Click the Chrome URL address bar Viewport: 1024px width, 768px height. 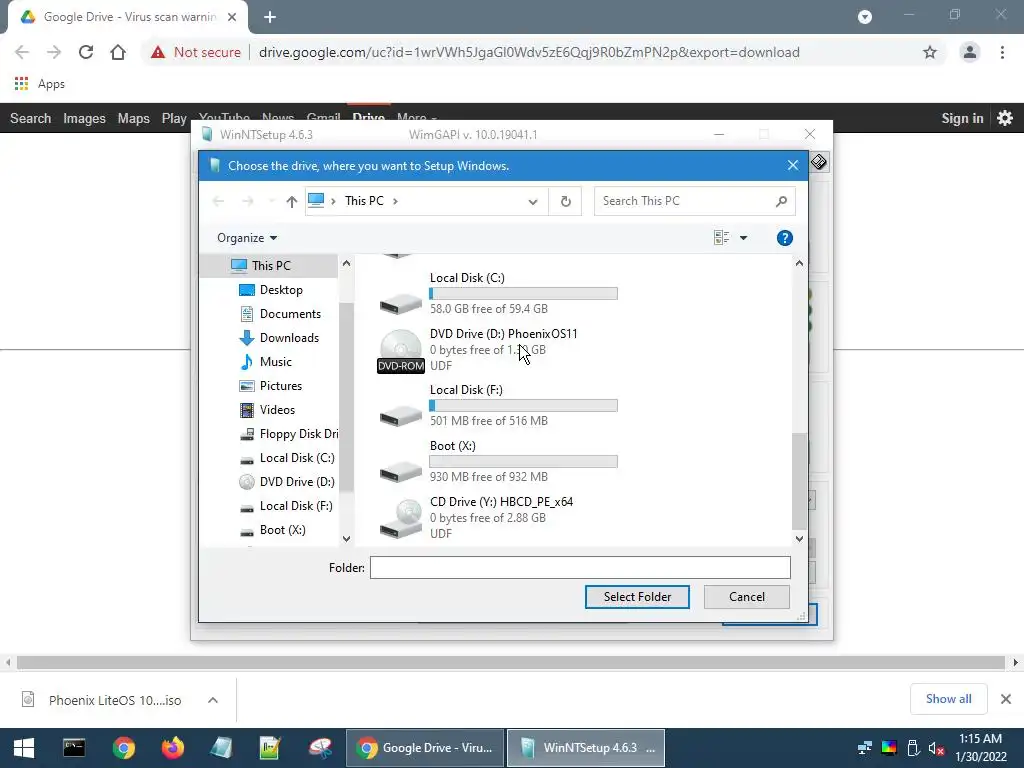pyautogui.click(x=529, y=52)
